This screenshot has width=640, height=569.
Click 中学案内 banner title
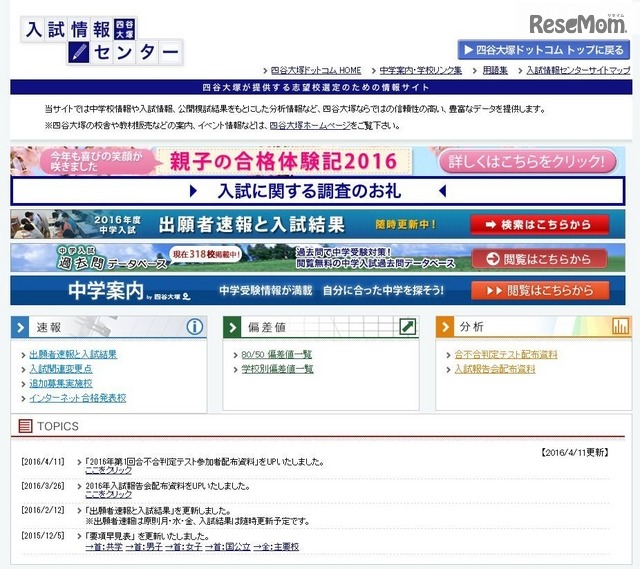106,291
